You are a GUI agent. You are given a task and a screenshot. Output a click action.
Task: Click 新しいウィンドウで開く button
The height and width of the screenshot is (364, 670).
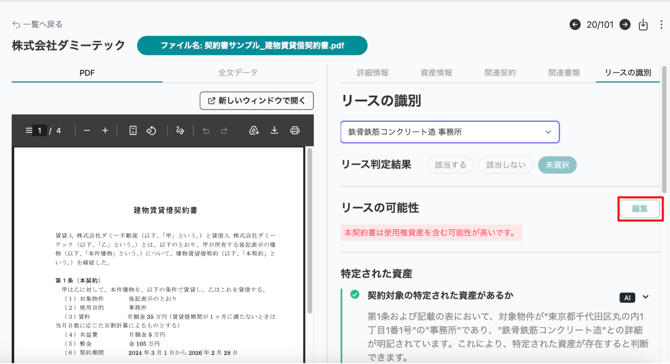(x=256, y=100)
